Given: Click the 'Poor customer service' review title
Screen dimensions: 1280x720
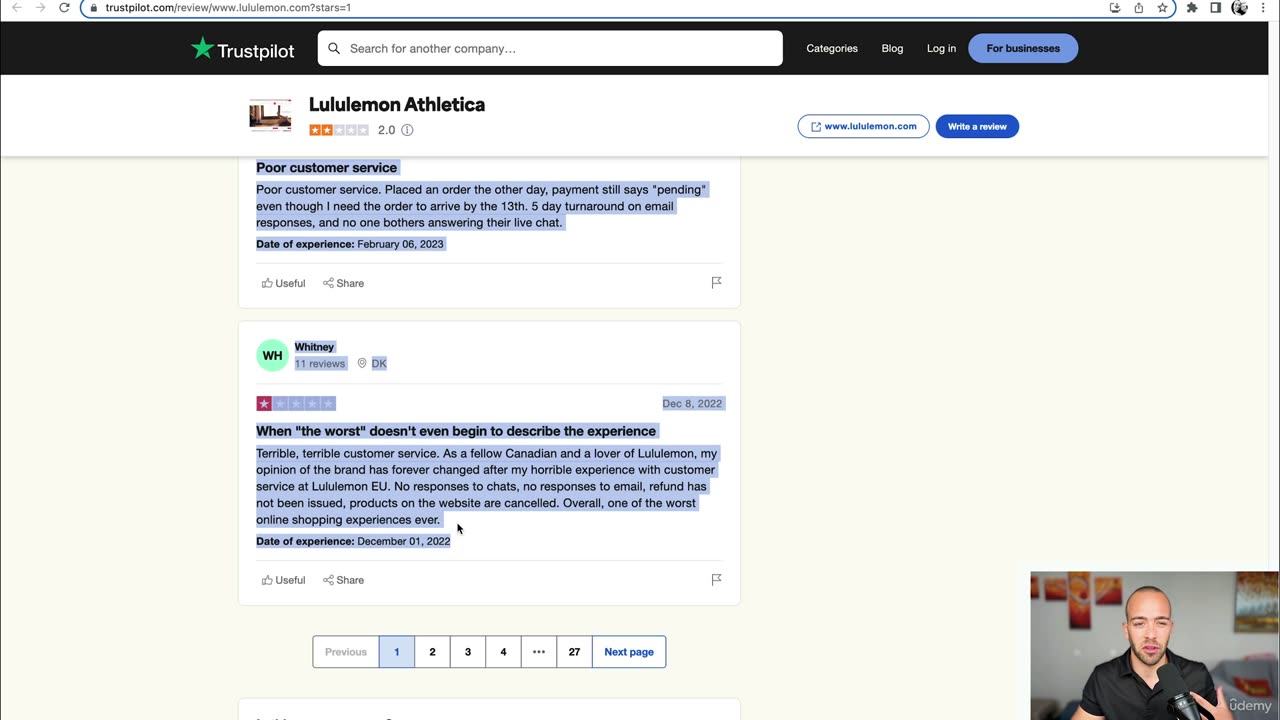Looking at the screenshot, I should [x=326, y=167].
